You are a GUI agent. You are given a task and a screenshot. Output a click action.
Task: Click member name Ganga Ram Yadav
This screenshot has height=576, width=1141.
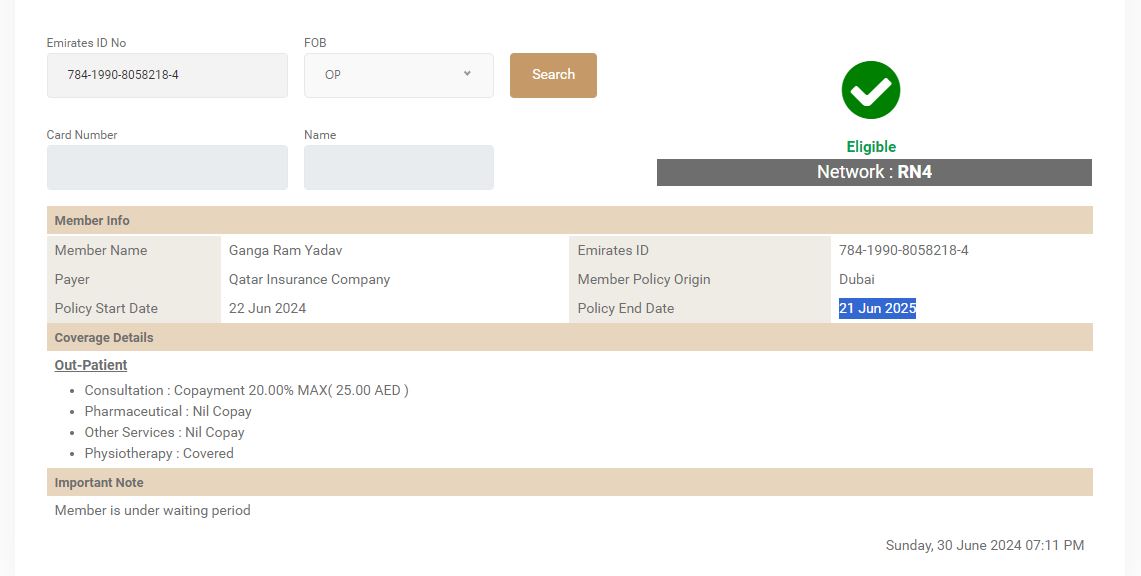click(x=285, y=250)
